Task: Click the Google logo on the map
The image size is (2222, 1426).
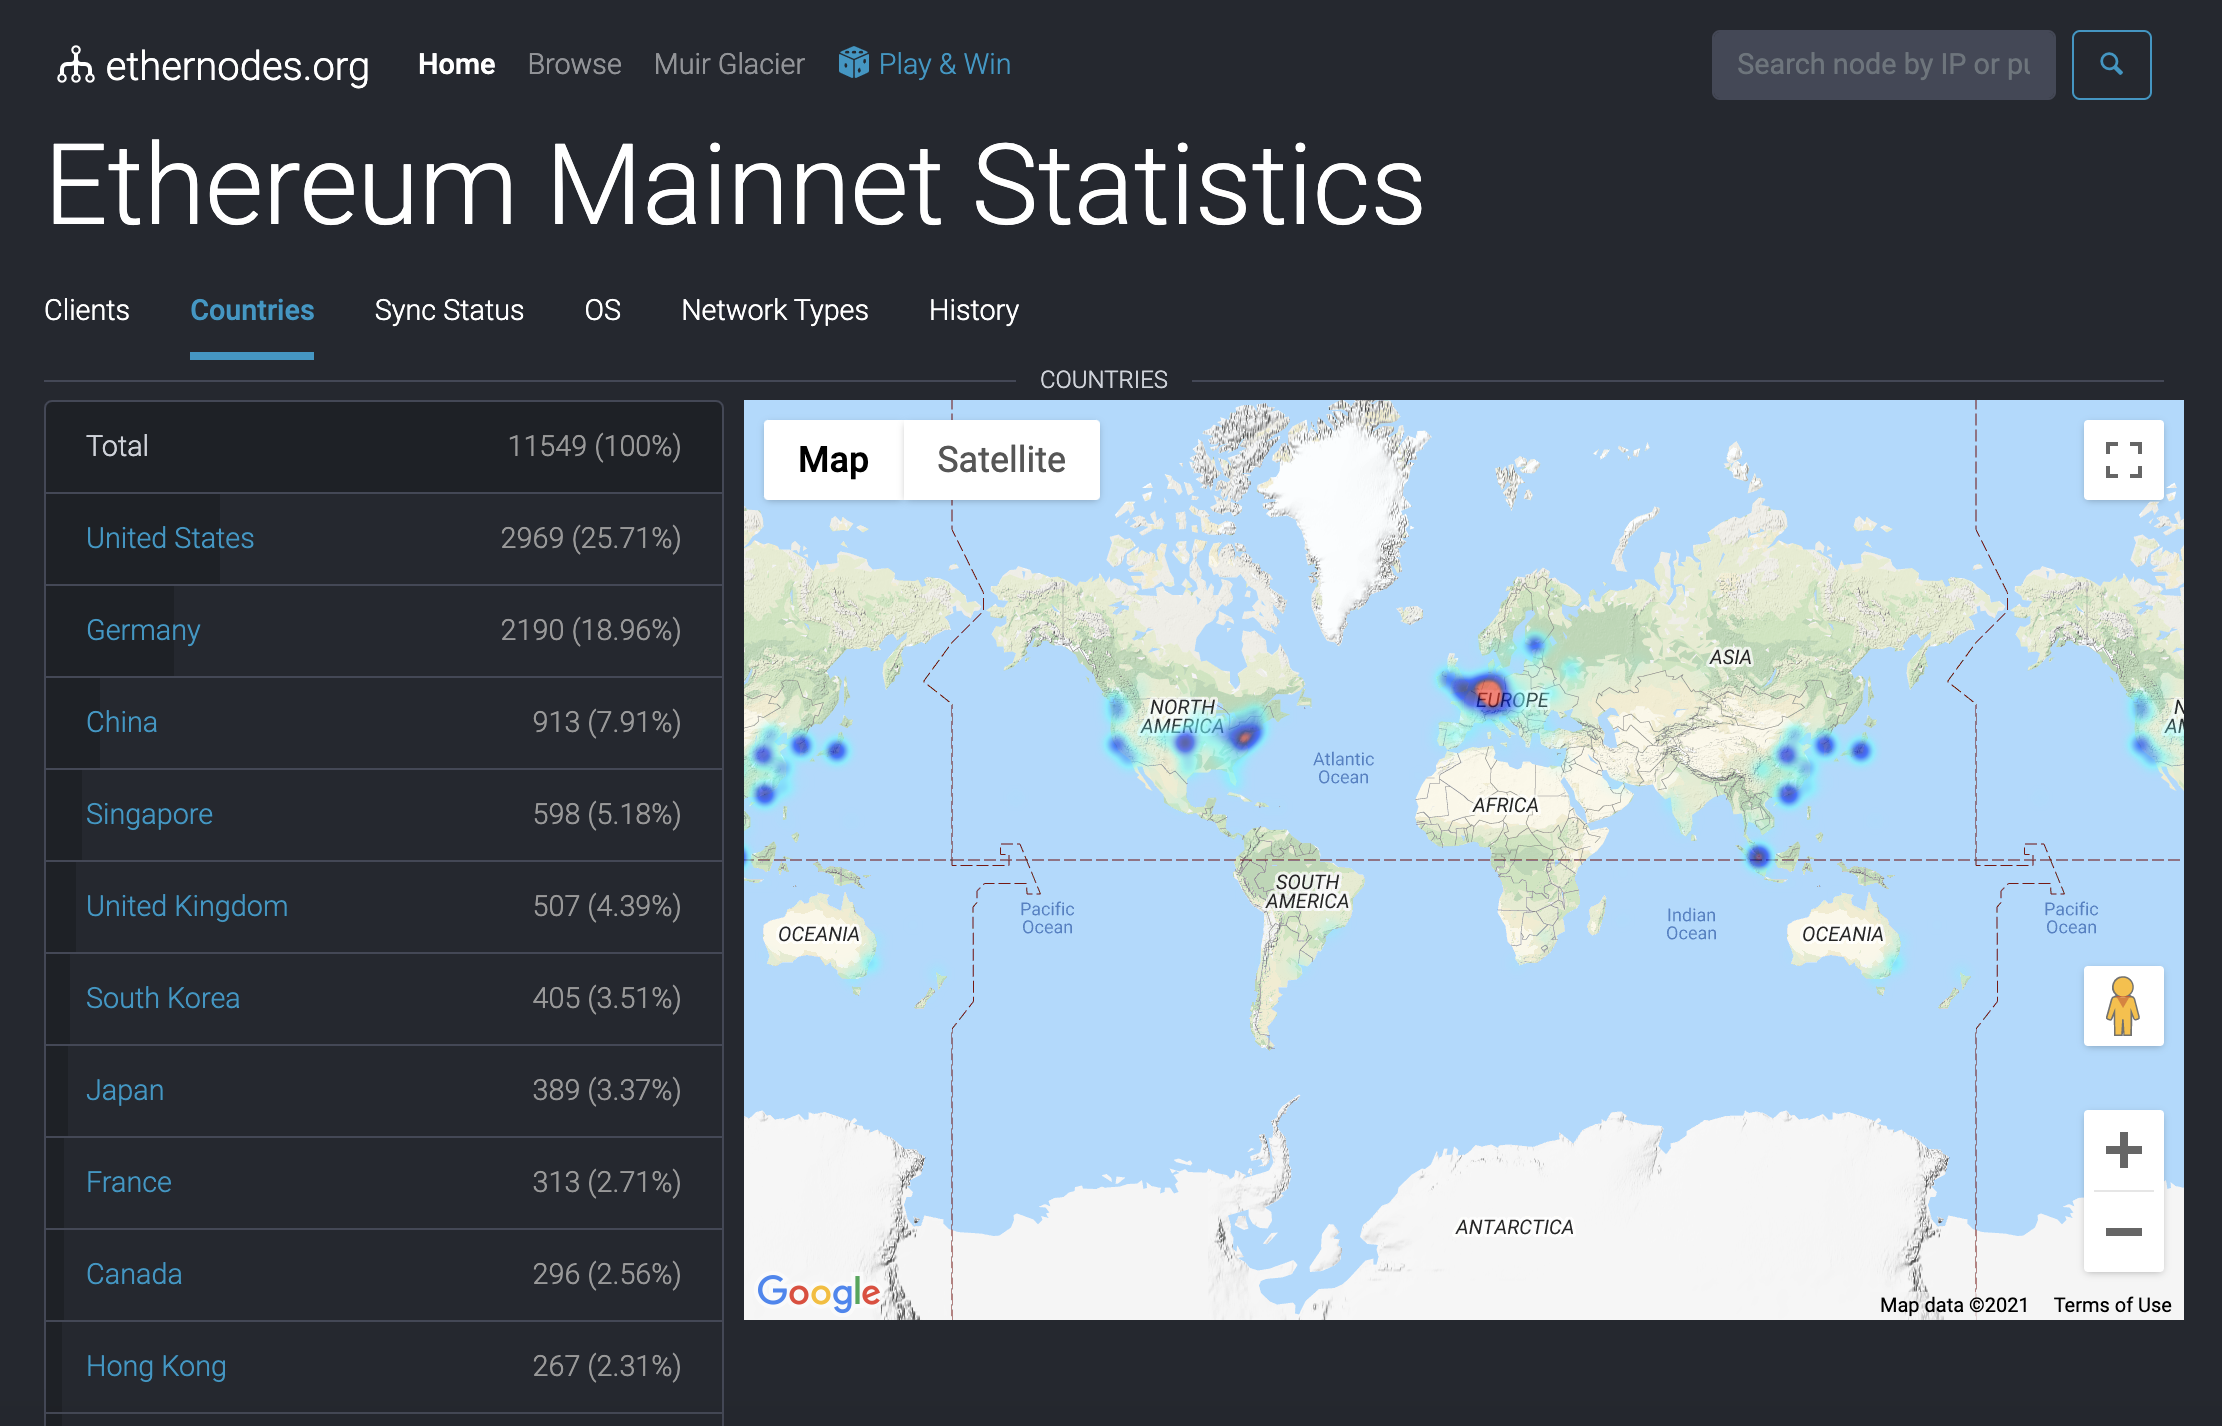Action: (x=818, y=1292)
